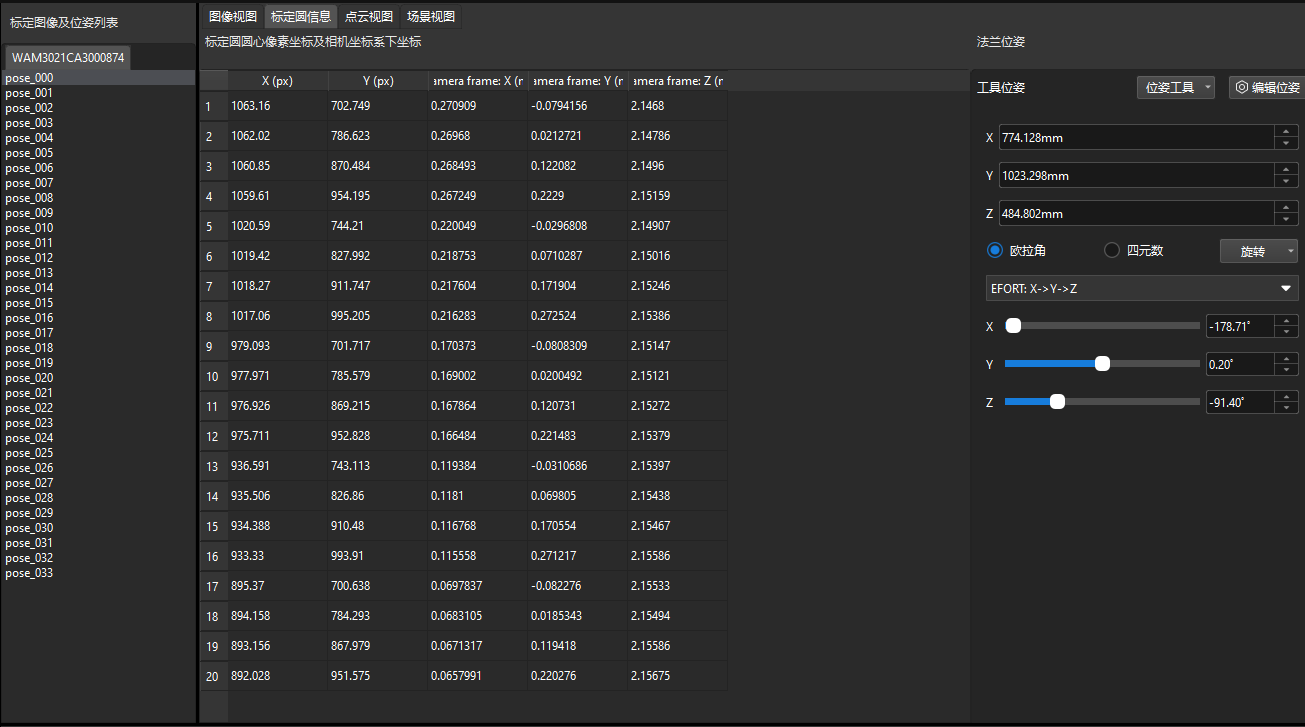
Task: Click the up stepper next to X 774.128mm
Action: [x=1286, y=132]
